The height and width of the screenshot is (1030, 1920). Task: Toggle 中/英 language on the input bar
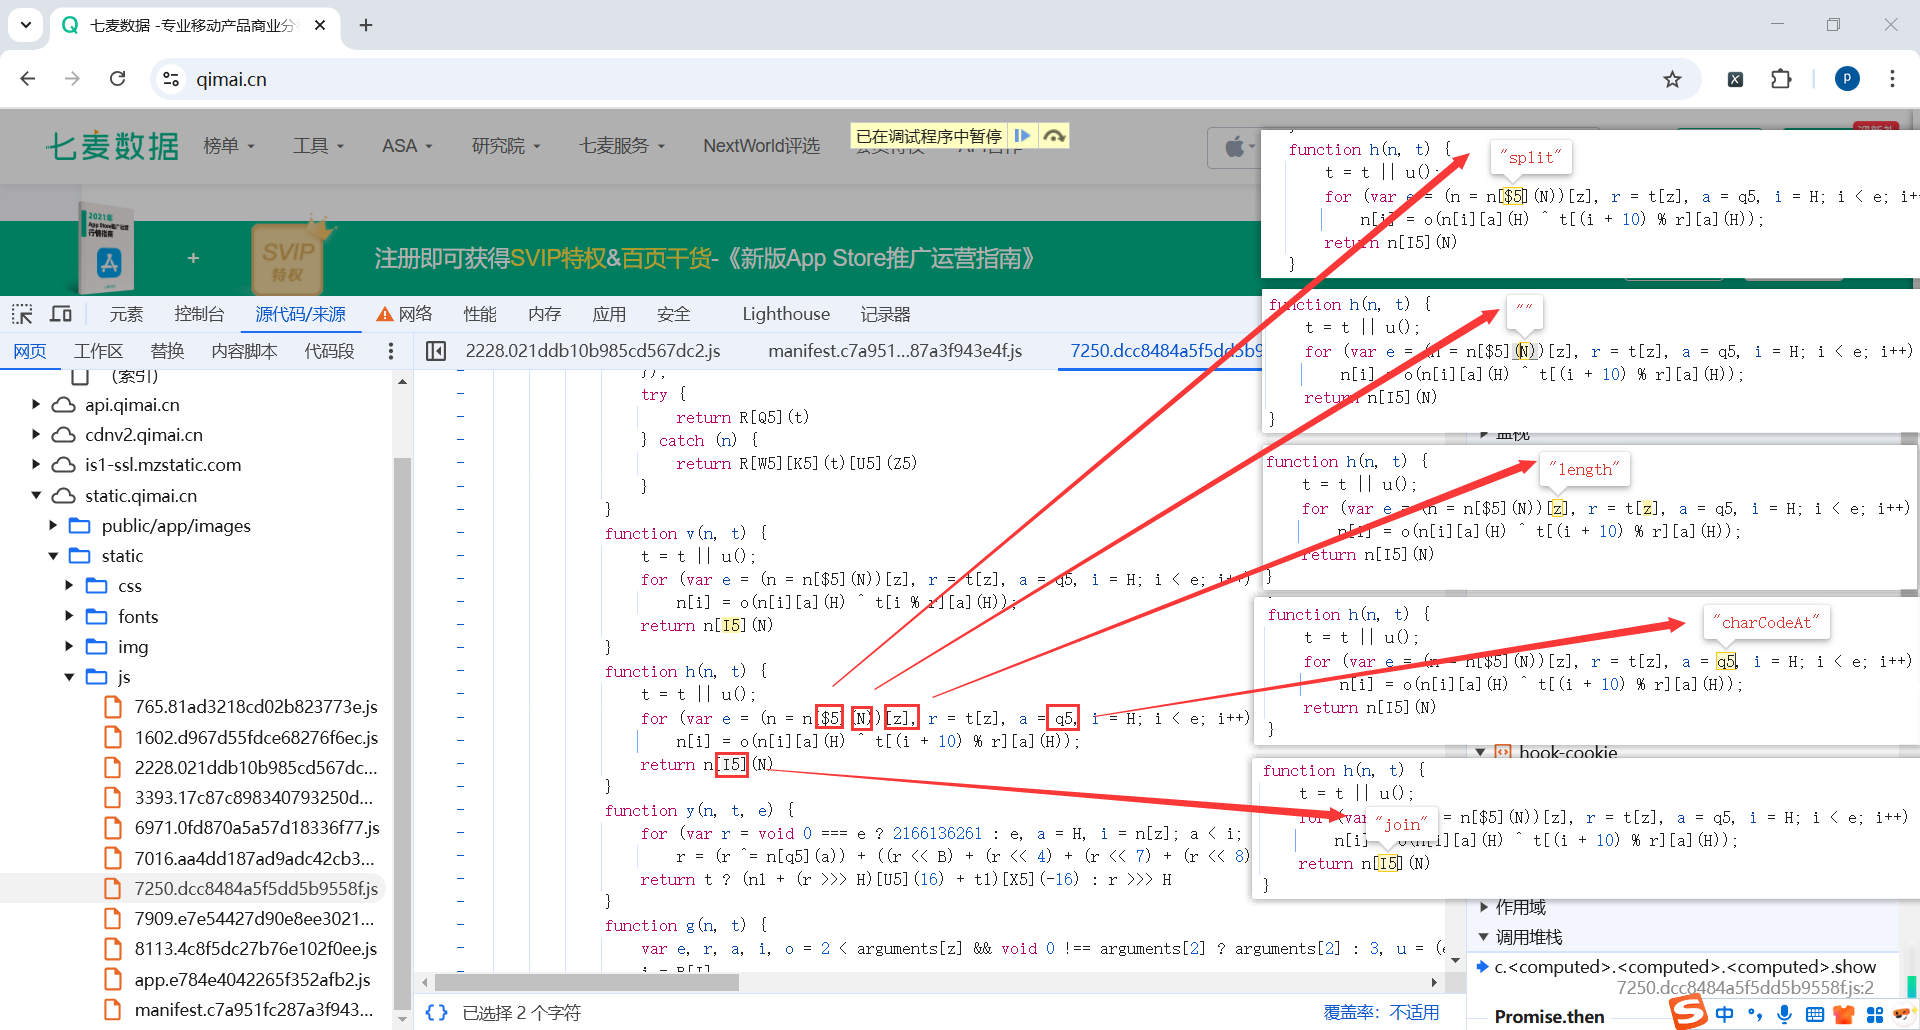tap(1724, 1014)
